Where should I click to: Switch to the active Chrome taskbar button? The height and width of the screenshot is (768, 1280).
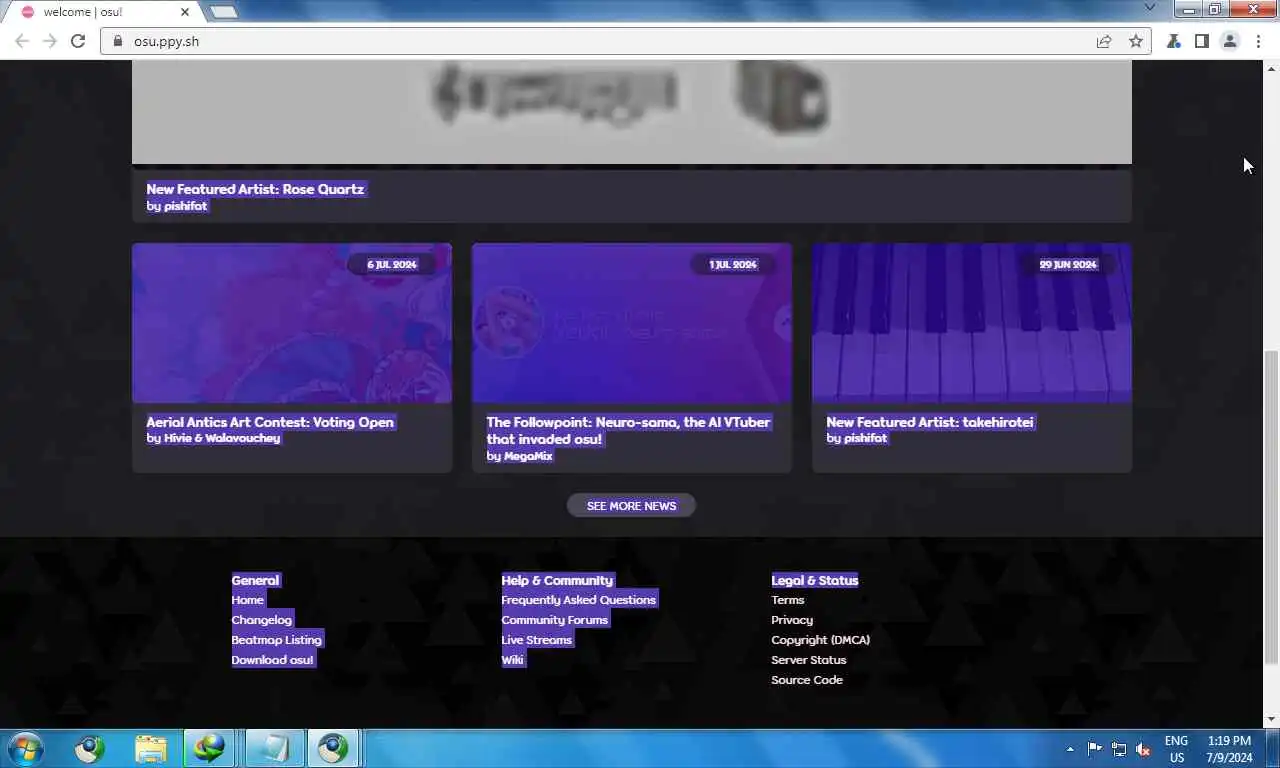[333, 748]
